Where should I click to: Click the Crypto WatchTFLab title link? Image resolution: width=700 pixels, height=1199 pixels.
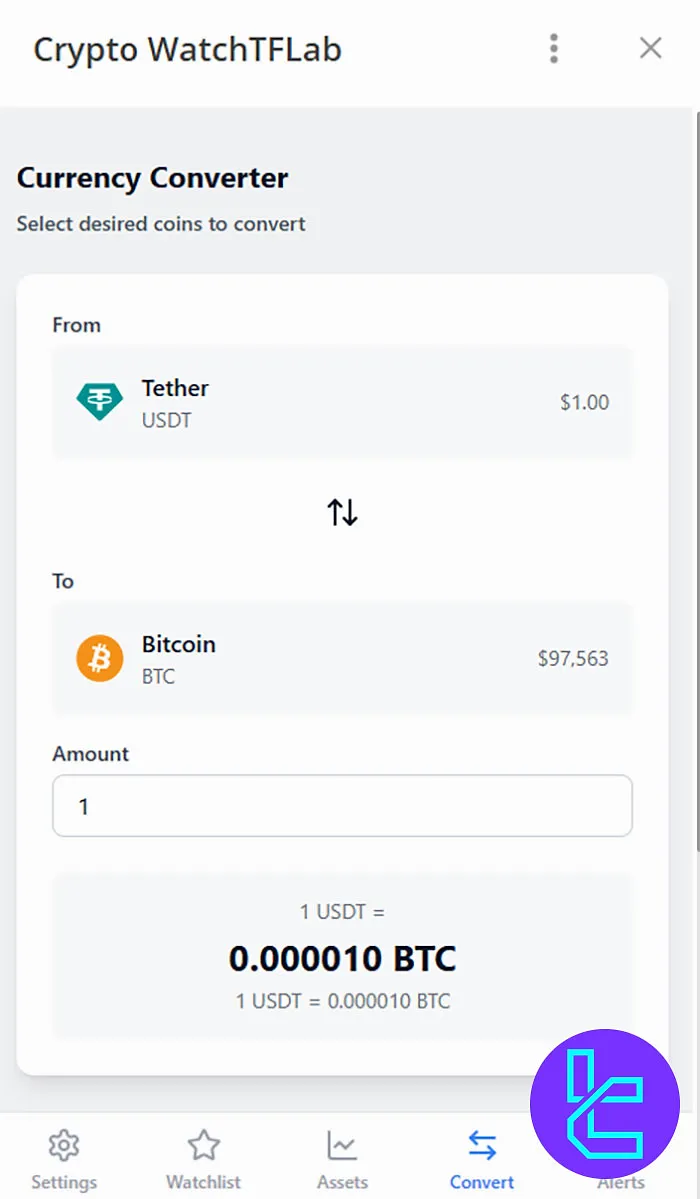pyautogui.click(x=187, y=48)
